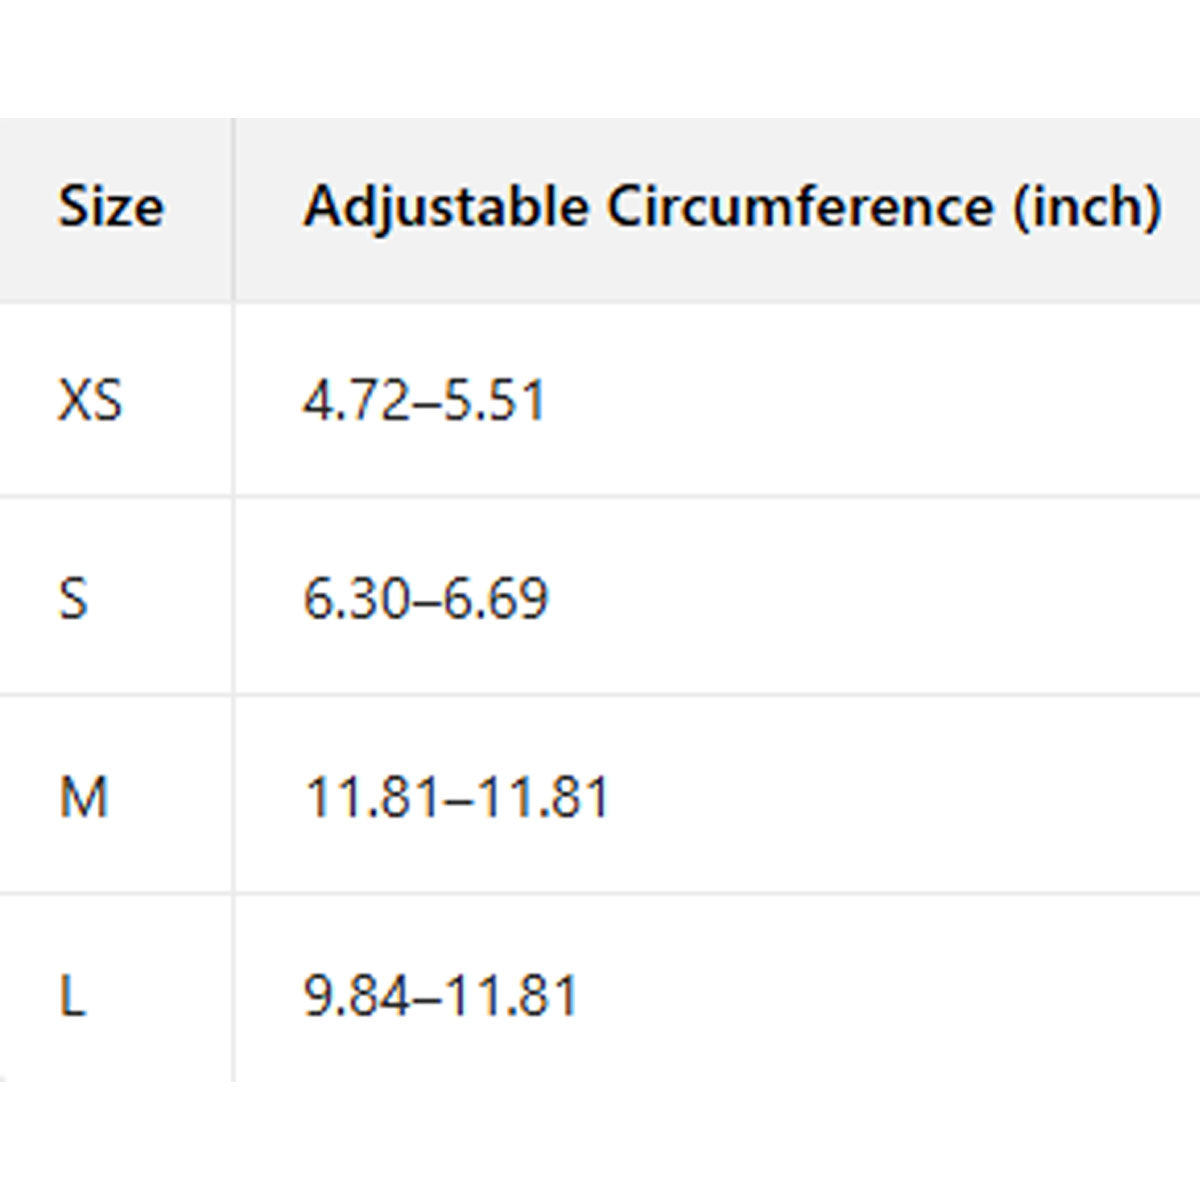Click the Size column header
The width and height of the screenshot is (1200, 1200).
coord(110,208)
